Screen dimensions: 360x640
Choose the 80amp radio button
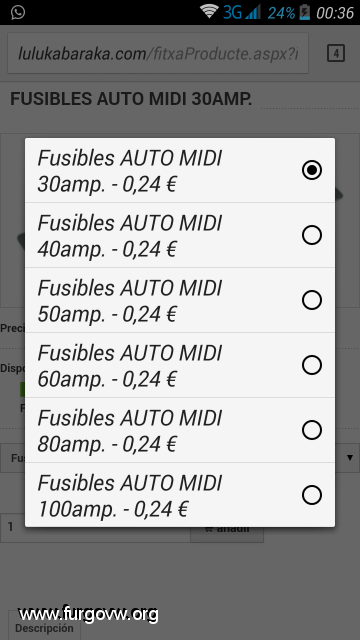point(312,430)
